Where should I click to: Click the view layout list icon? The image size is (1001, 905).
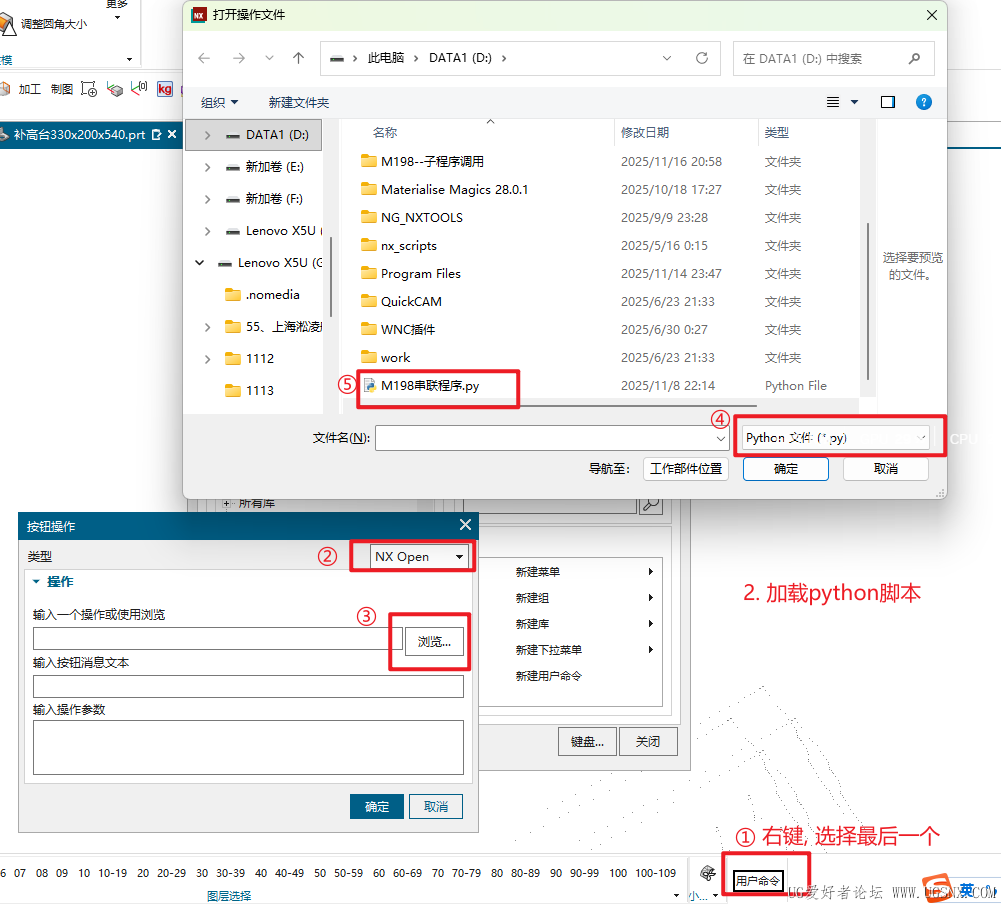pos(833,102)
